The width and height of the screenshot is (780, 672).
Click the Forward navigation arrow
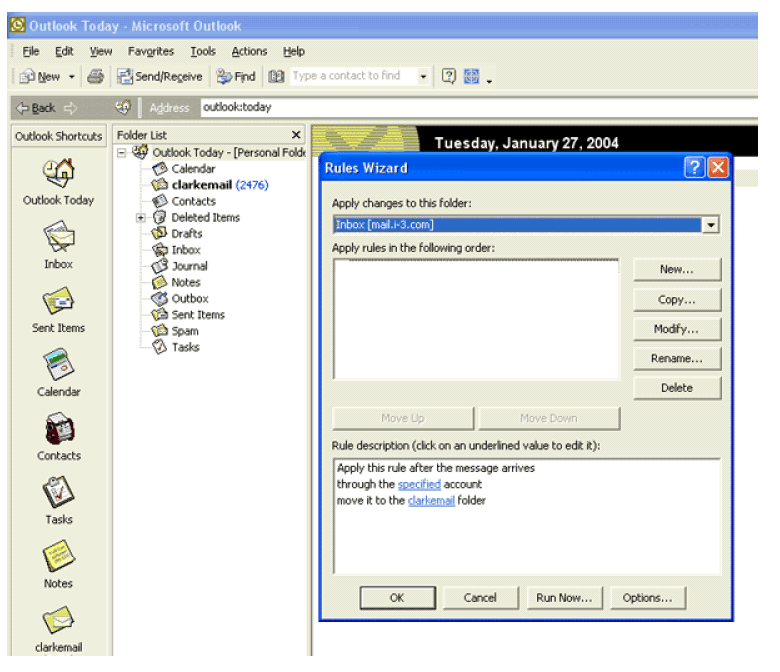tap(71, 108)
